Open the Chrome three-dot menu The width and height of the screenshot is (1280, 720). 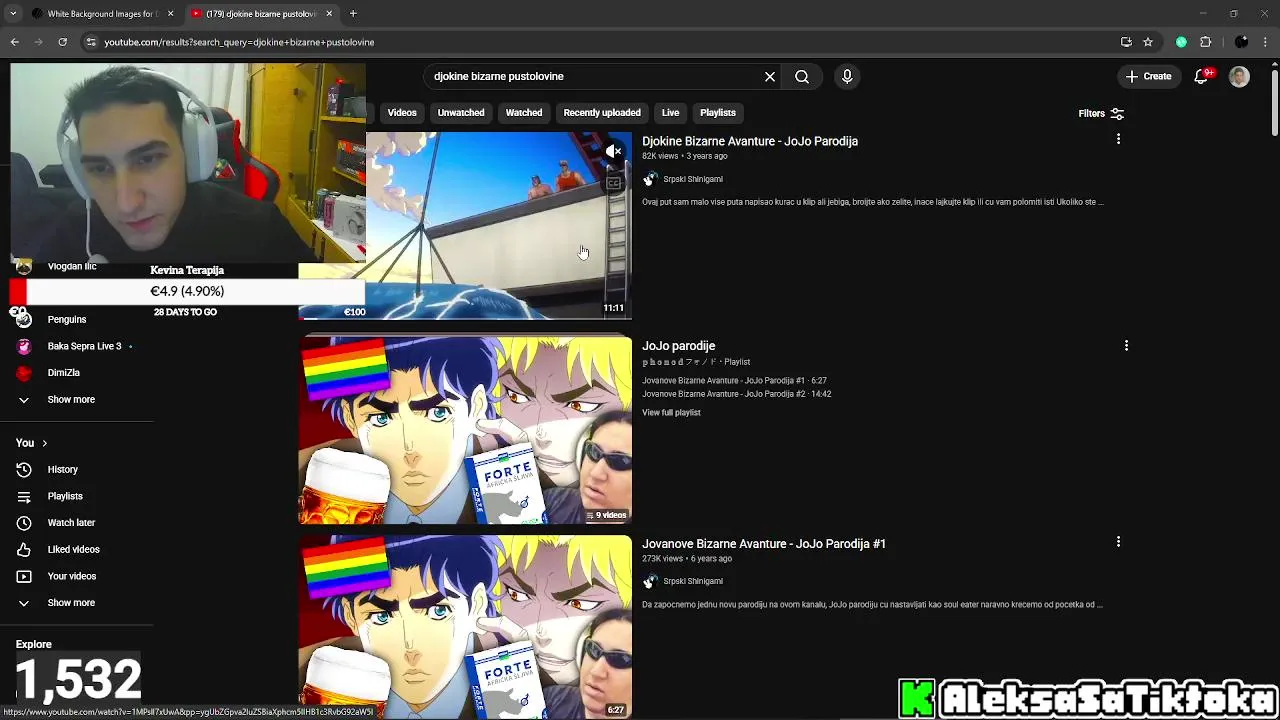pyautogui.click(x=1265, y=42)
